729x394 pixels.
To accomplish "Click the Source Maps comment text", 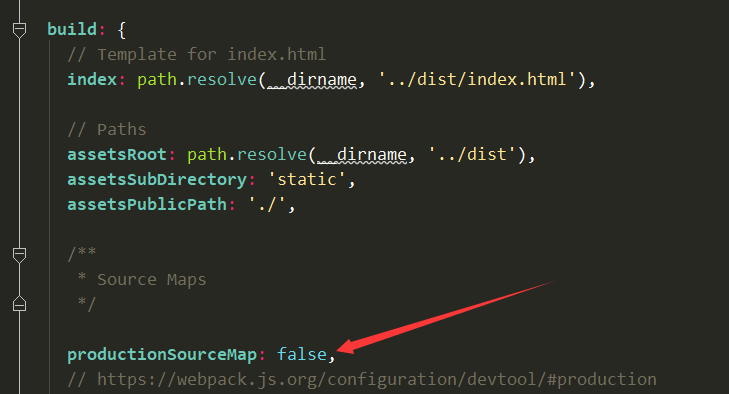I will [152, 280].
